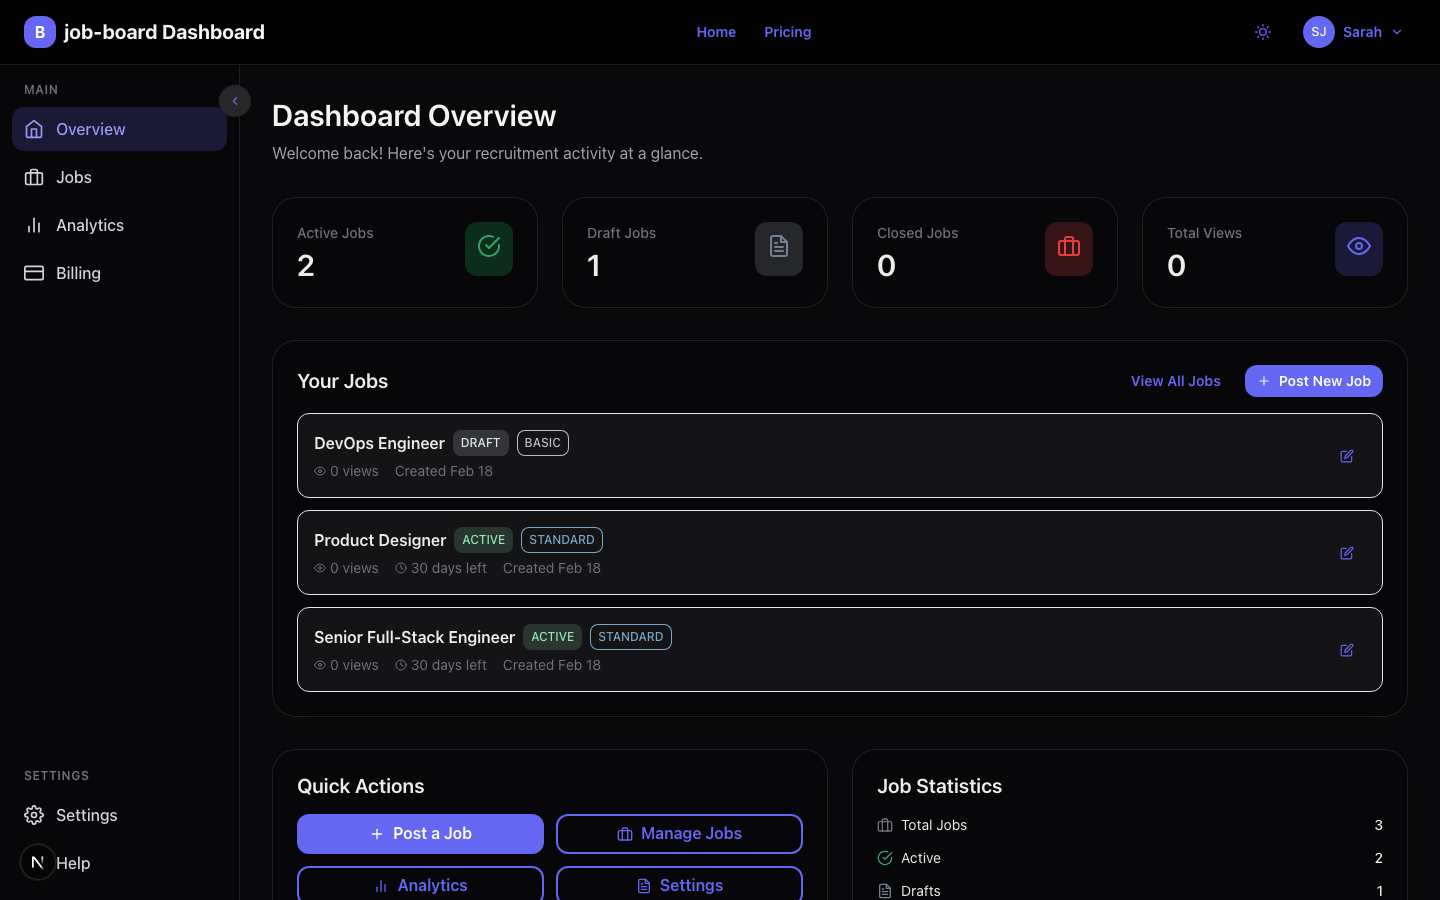Click the Active Jobs green checkmark badge

(488, 247)
